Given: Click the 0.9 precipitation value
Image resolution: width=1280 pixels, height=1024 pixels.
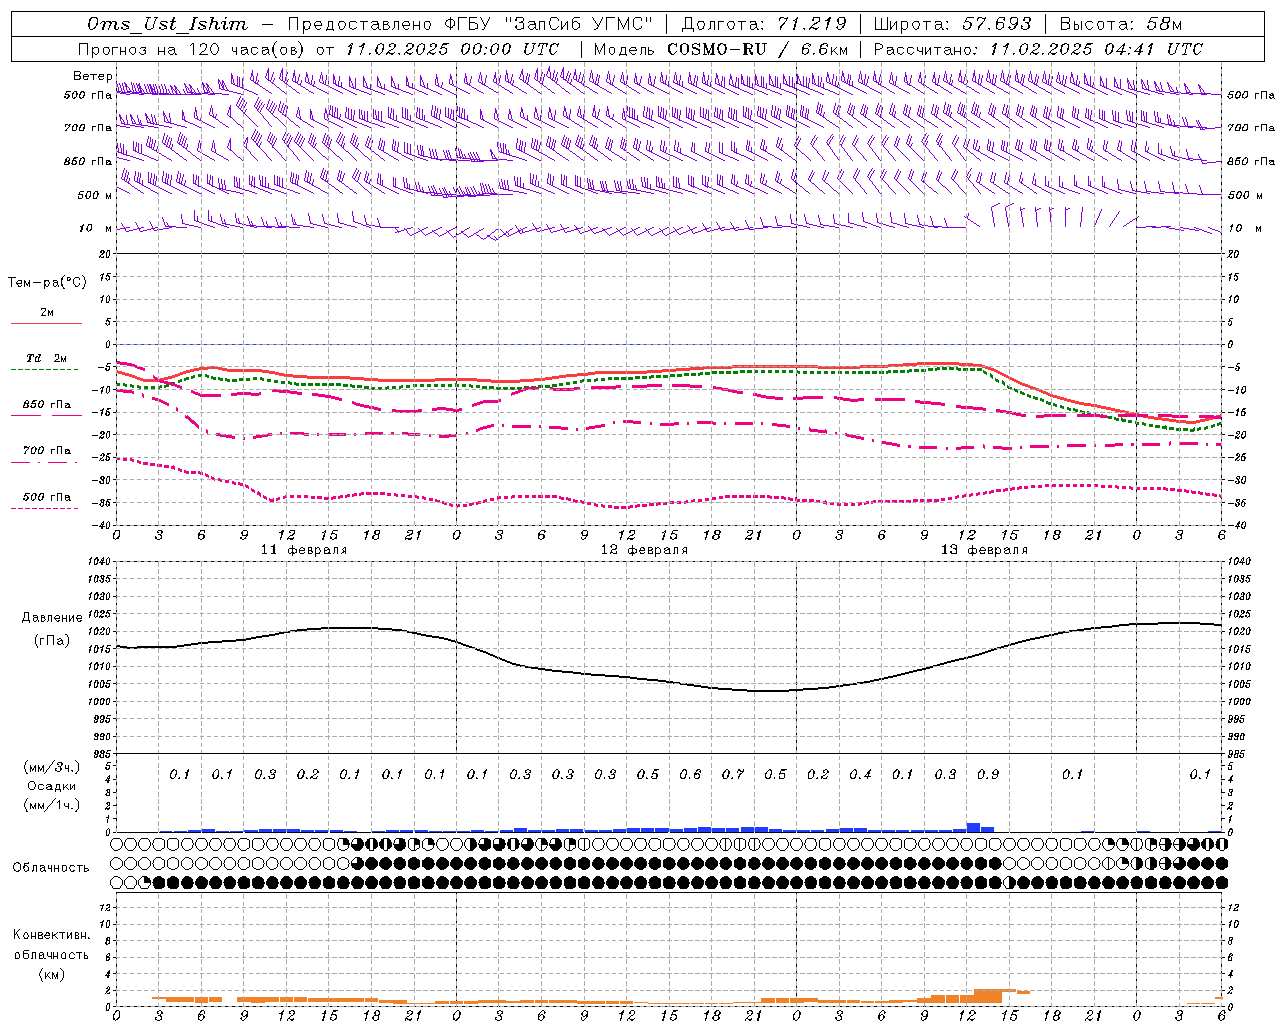Looking at the screenshot, I should [x=987, y=774].
